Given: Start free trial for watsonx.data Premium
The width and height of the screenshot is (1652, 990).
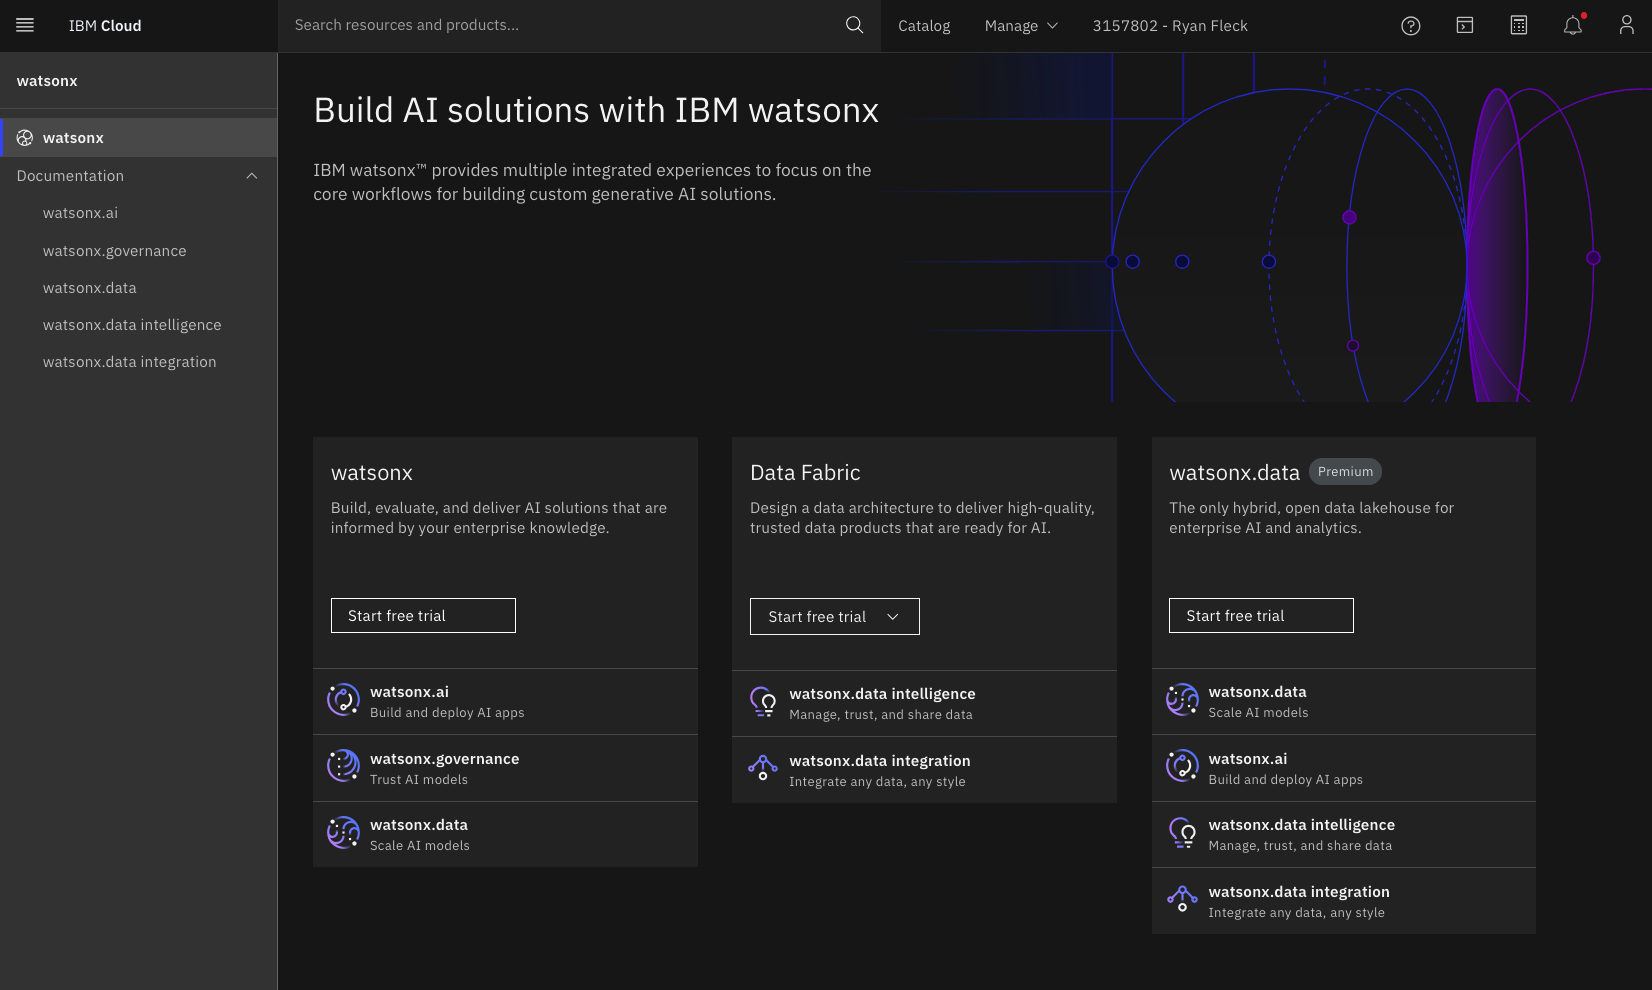Looking at the screenshot, I should click(x=1260, y=616).
